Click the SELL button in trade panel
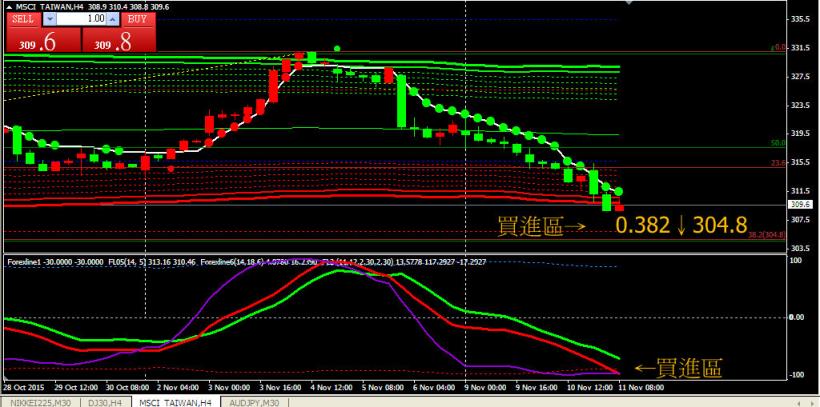This screenshot has height=407, width=820. point(23,19)
